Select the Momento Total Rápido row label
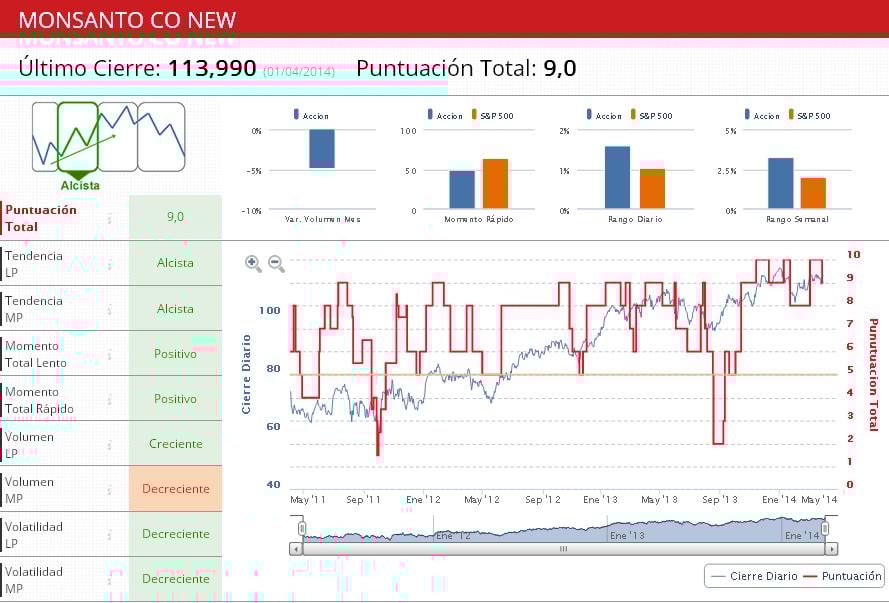The height and width of the screenshot is (603, 889). 39,400
